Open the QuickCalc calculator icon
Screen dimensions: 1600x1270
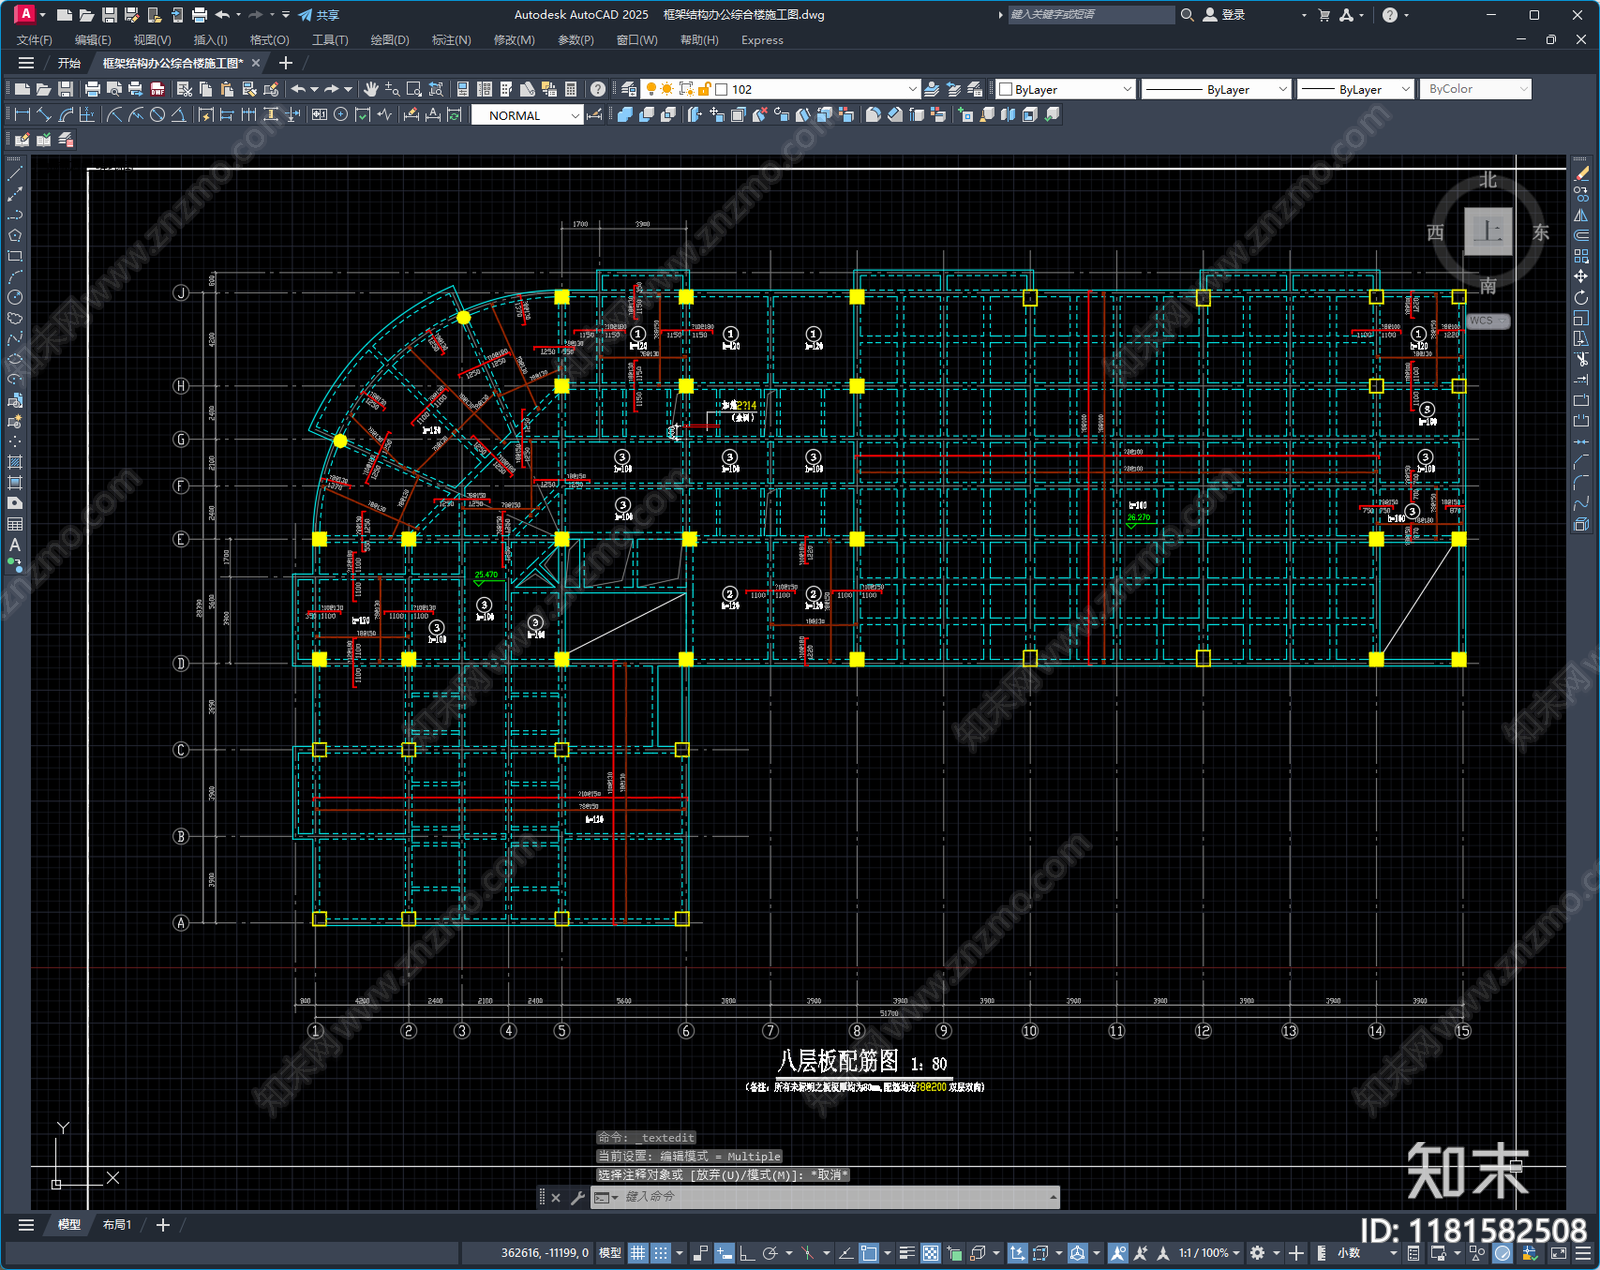[571, 89]
